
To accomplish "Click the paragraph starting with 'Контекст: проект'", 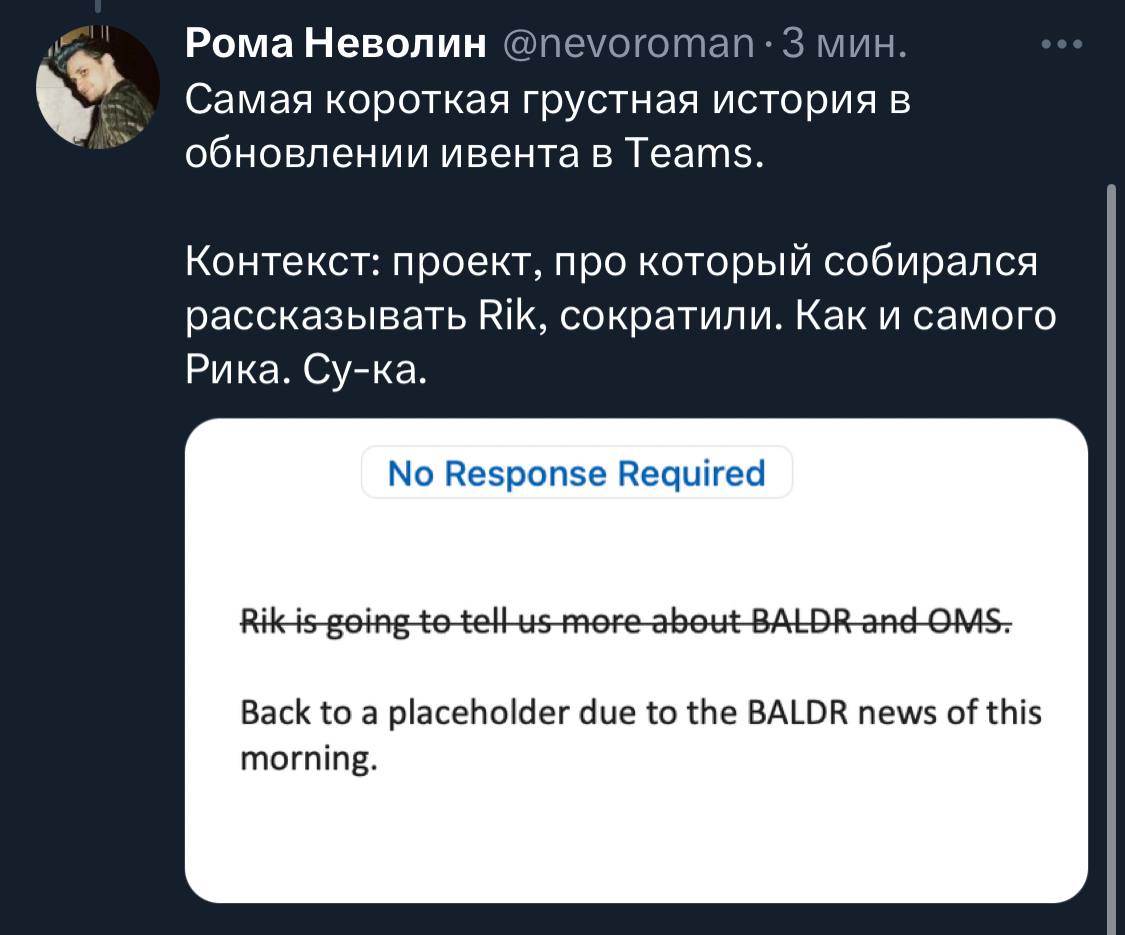I will (620, 316).
